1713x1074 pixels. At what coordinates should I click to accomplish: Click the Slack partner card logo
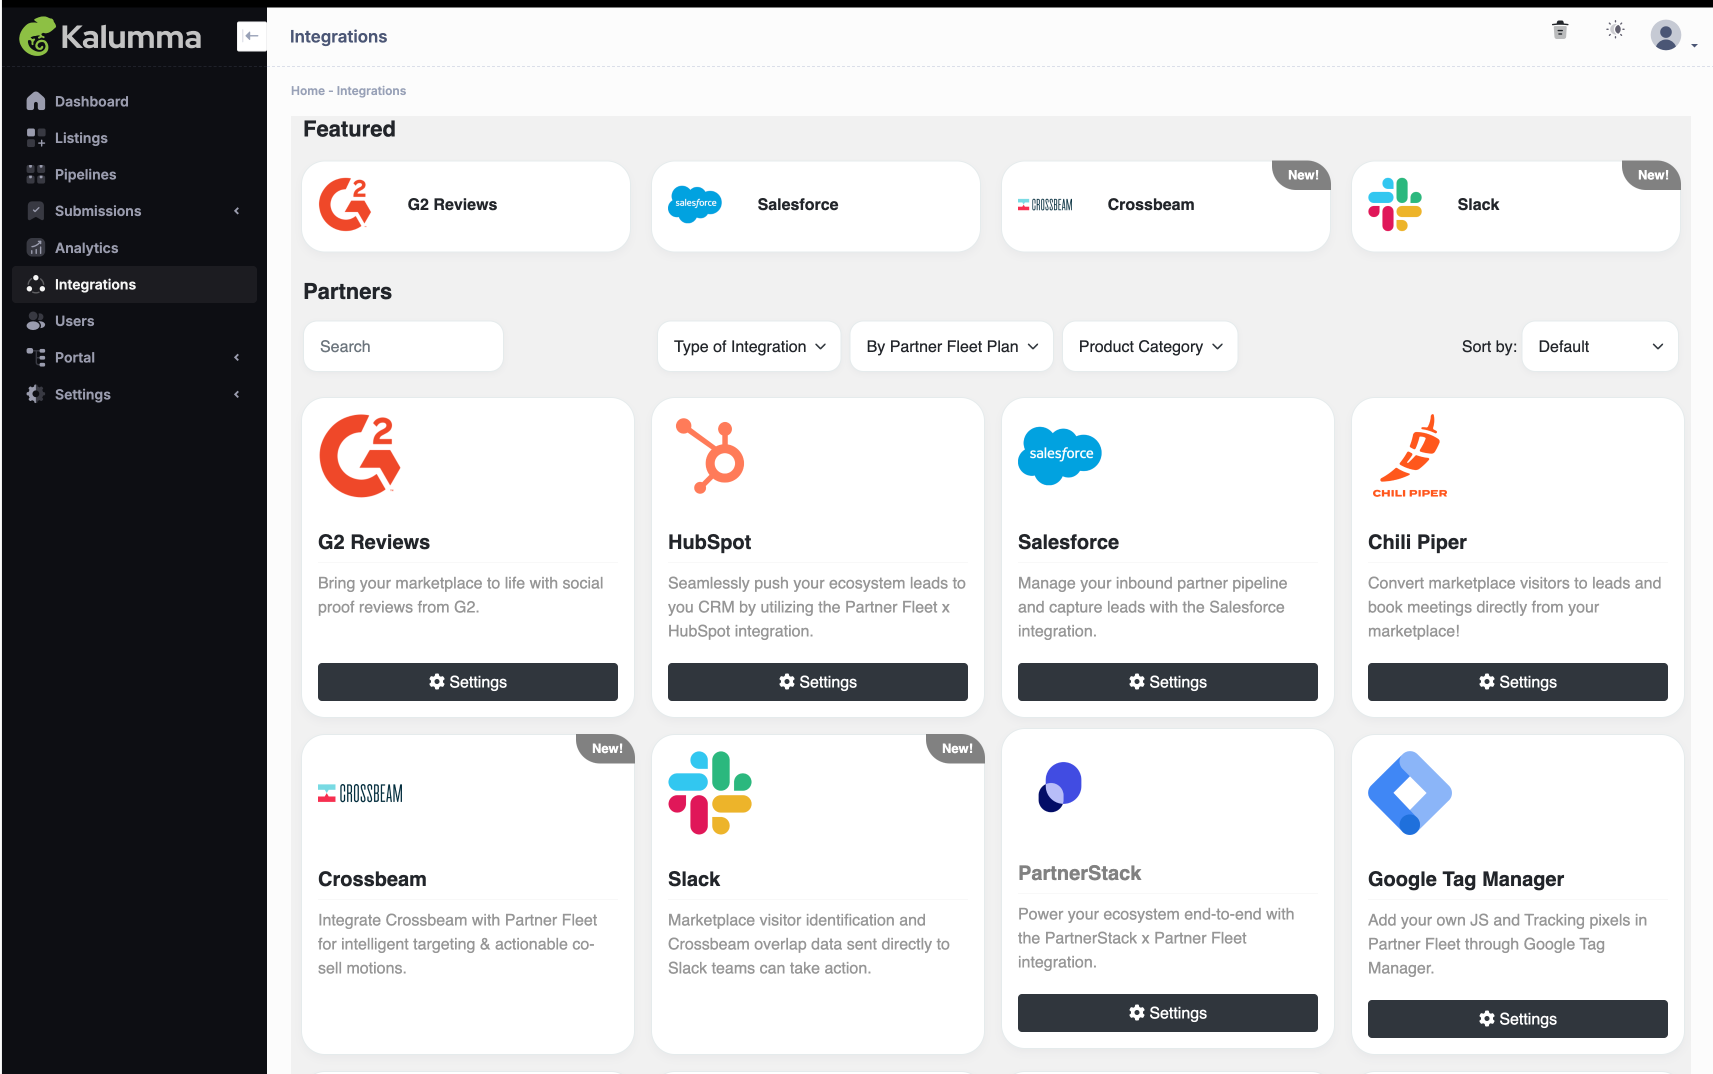710,793
